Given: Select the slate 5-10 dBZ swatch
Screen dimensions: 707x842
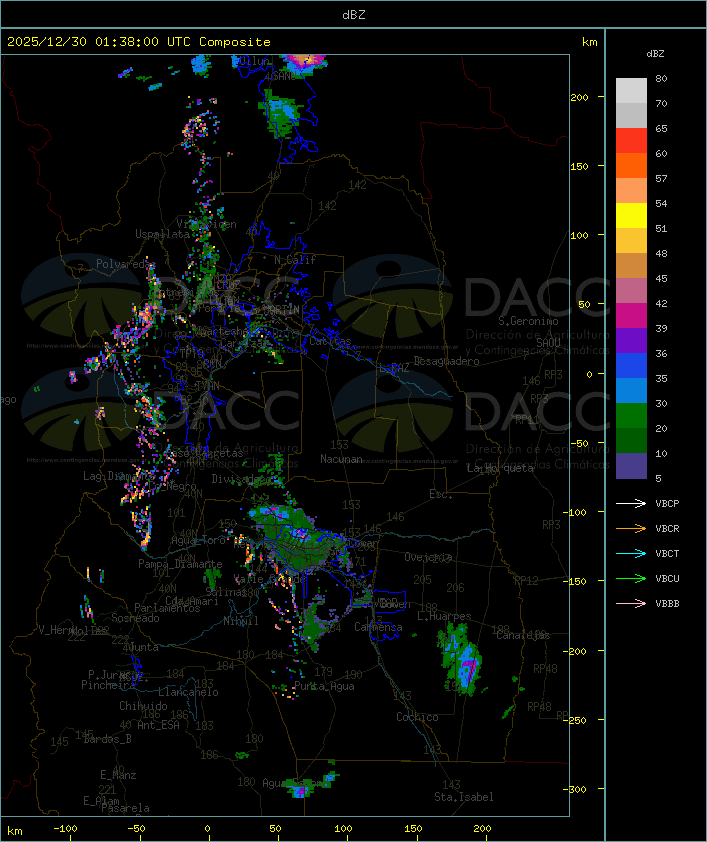Looking at the screenshot, I should point(631,466).
